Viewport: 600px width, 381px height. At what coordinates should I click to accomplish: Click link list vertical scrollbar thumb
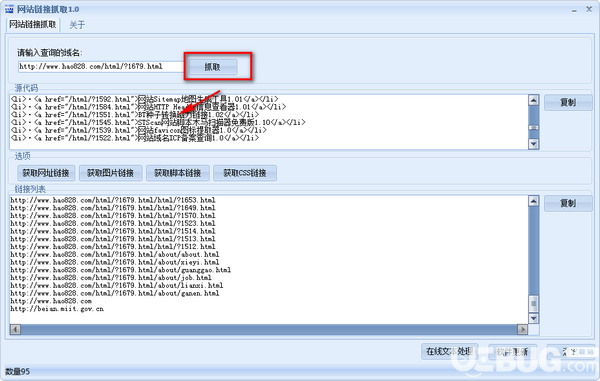[x=533, y=304]
